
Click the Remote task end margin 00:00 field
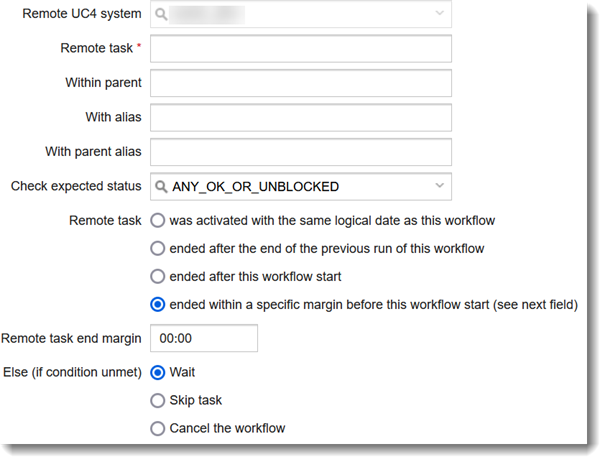pyautogui.click(x=204, y=338)
